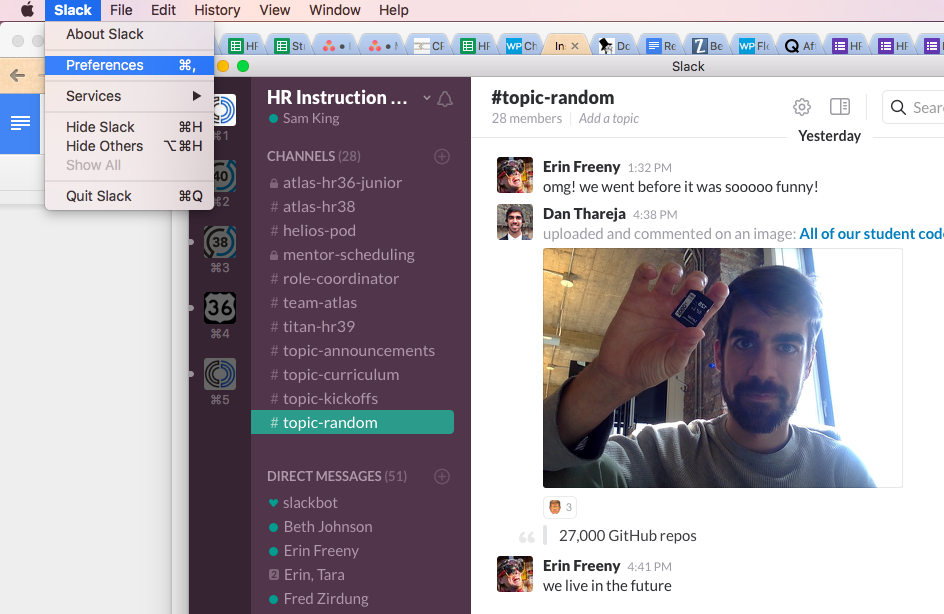Switch to workspace icon labeled ⌘5

click(220, 374)
